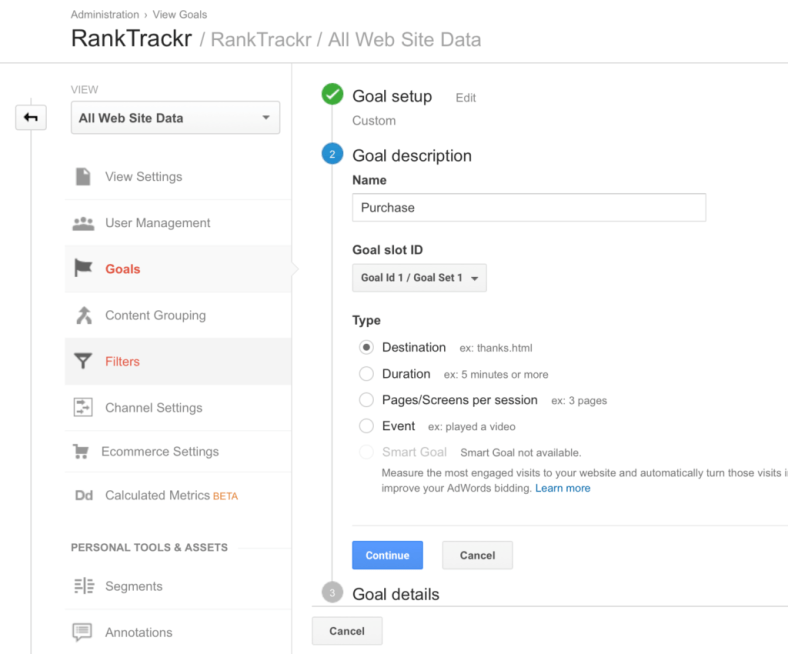The image size is (788, 654).
Task: Click the Channel Settings icon
Action: point(83,407)
